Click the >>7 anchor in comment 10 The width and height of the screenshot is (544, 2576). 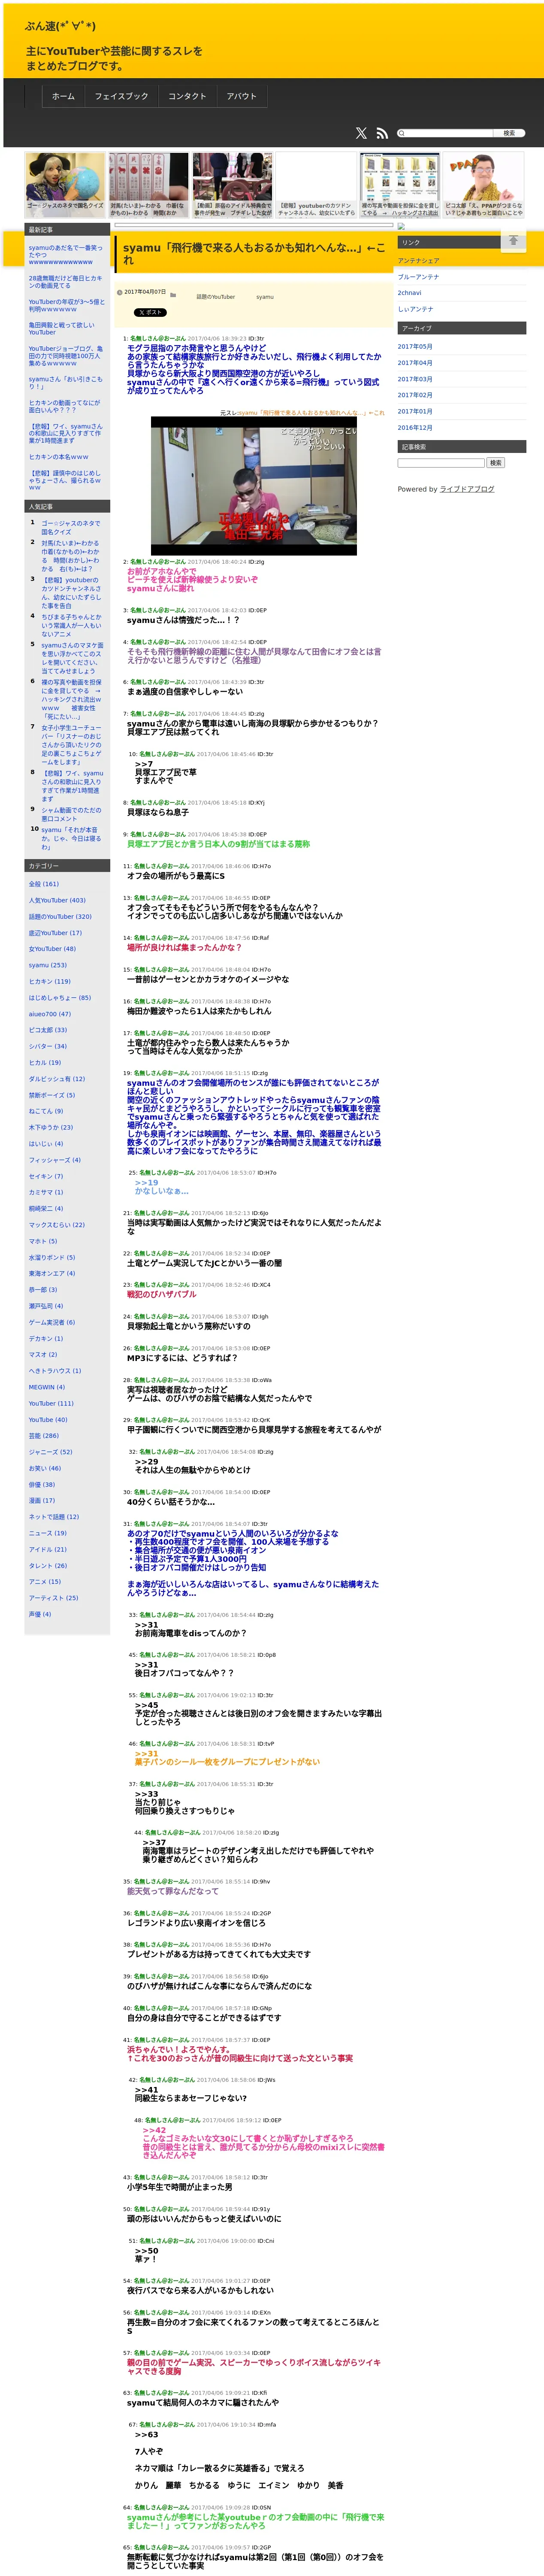click(x=144, y=764)
